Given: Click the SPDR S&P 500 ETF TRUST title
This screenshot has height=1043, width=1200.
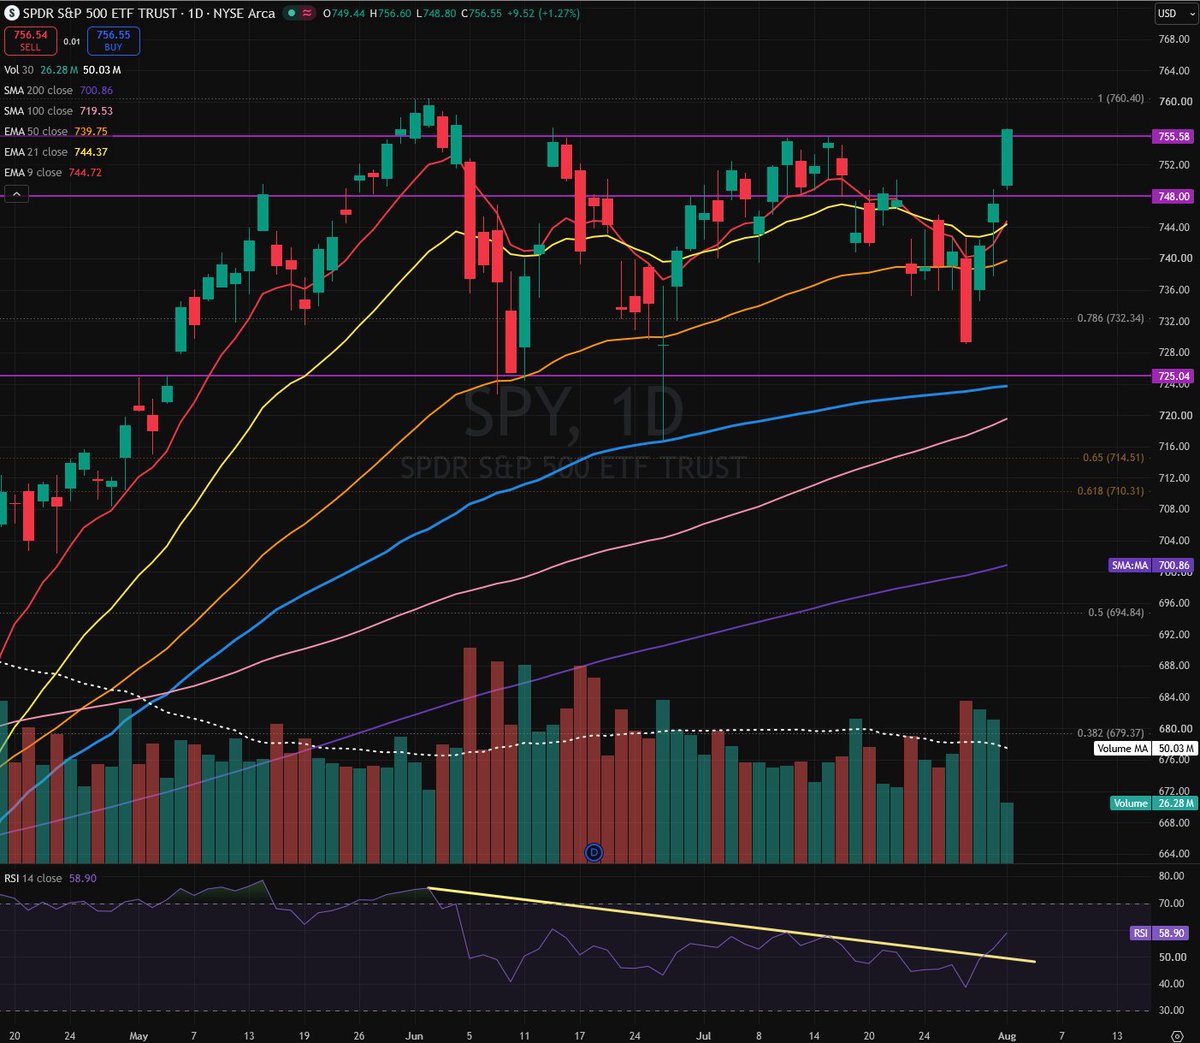Looking at the screenshot, I should click(x=99, y=13).
